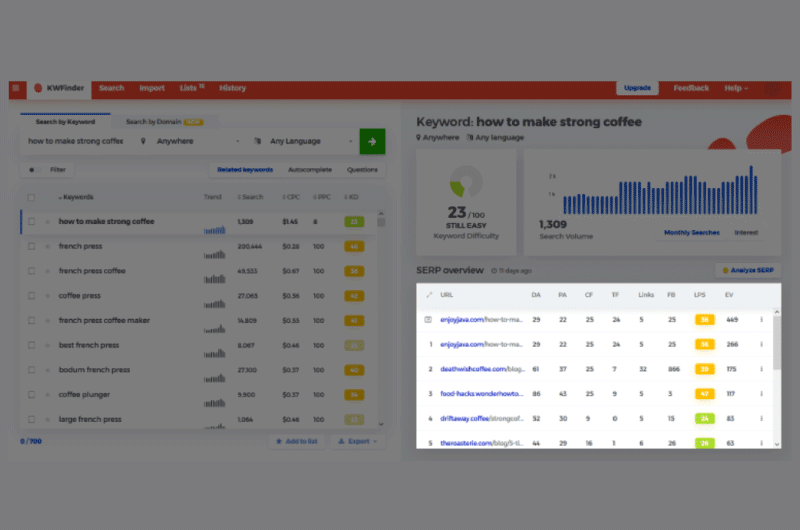
Task: Sort by CPC column
Action: 291,197
